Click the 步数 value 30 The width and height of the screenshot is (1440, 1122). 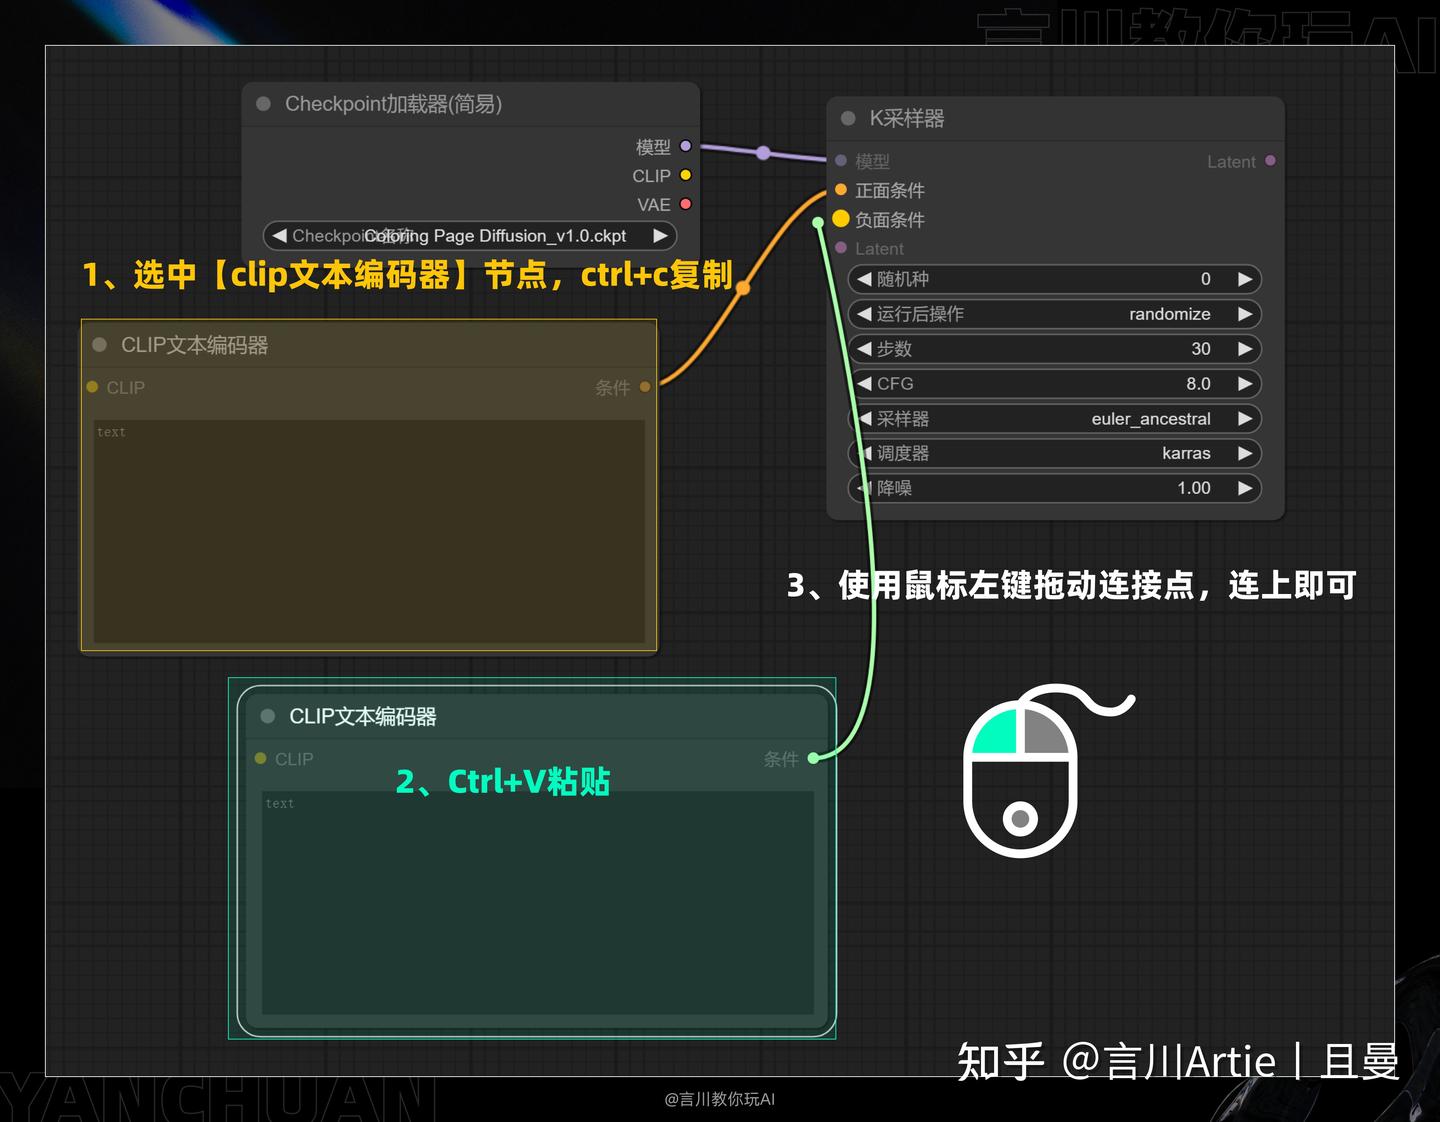1201,349
